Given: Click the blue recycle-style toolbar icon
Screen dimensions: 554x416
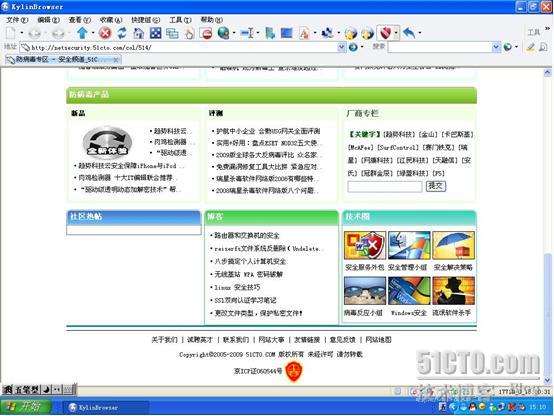Looking at the screenshot, I should (327, 33).
